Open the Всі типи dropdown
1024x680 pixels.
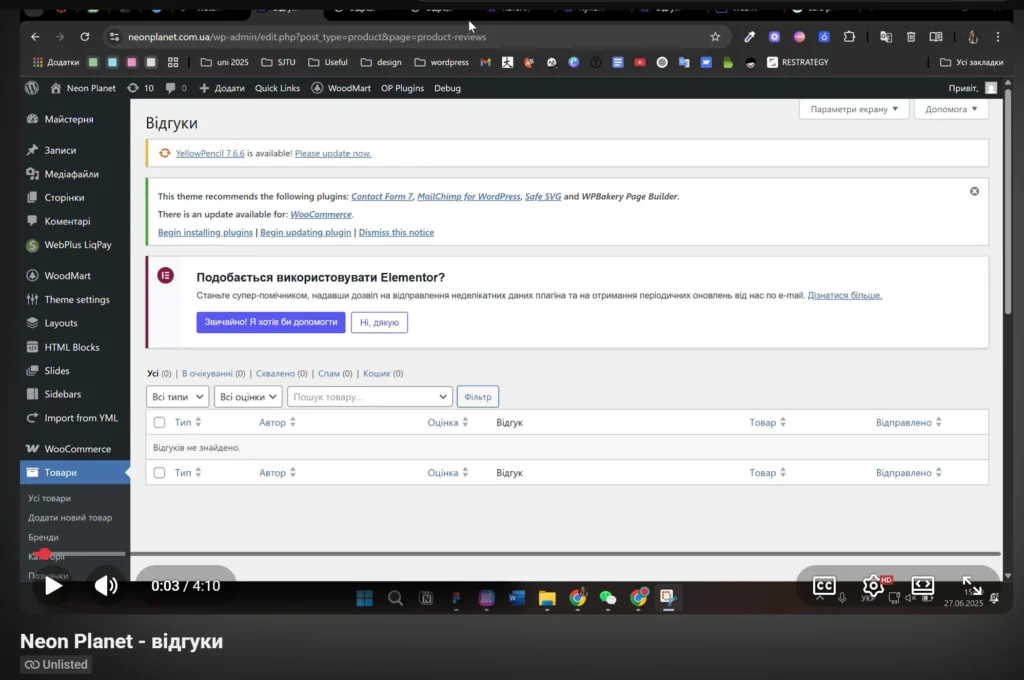(178, 397)
